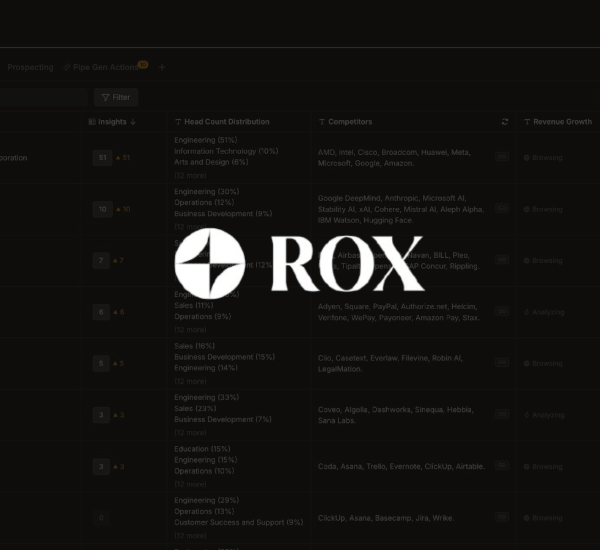Image resolution: width=600 pixels, height=550 pixels.
Task: Open the source link icon in Navan, BILL row
Action: coord(502,259)
